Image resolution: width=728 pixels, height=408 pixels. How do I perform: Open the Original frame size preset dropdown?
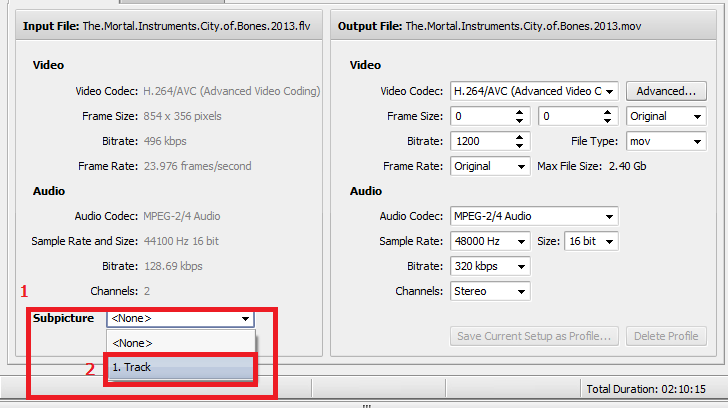[x=666, y=116]
